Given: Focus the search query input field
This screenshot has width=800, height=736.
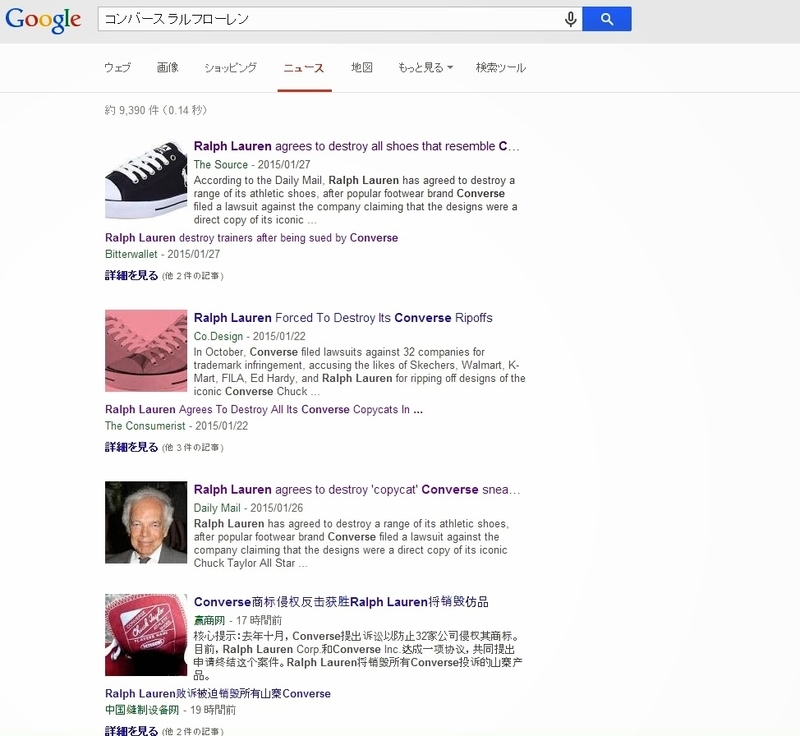Looking at the screenshot, I should 332,19.
